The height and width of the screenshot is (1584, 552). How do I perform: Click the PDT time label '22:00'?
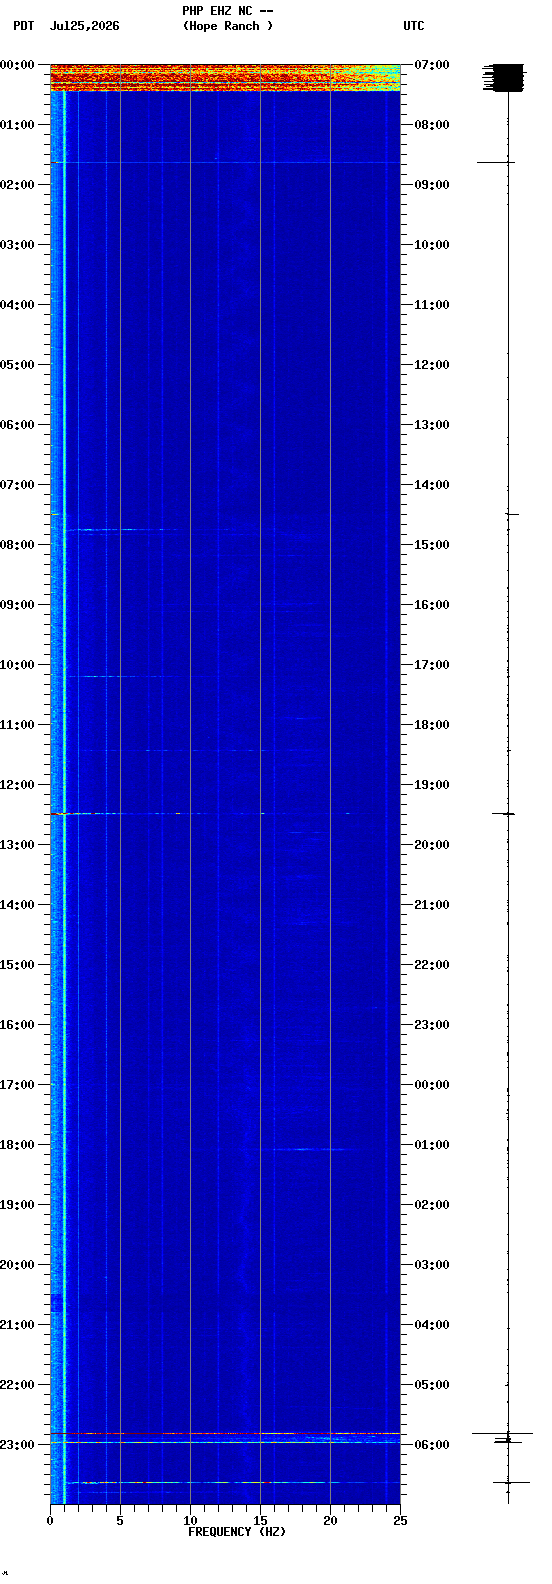17,1385
